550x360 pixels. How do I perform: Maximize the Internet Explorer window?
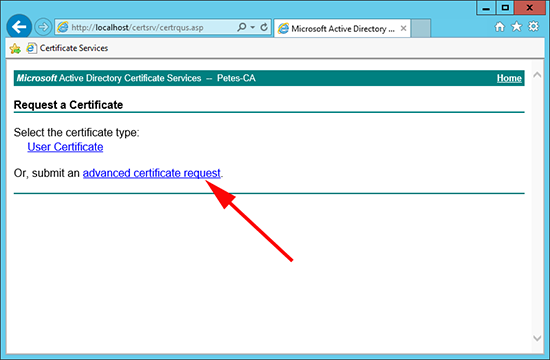[x=505, y=8]
